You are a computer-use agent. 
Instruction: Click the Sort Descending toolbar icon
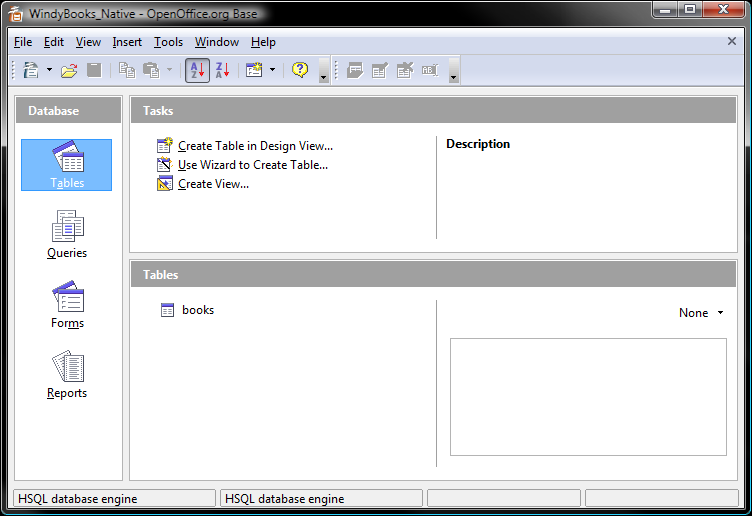(223, 70)
